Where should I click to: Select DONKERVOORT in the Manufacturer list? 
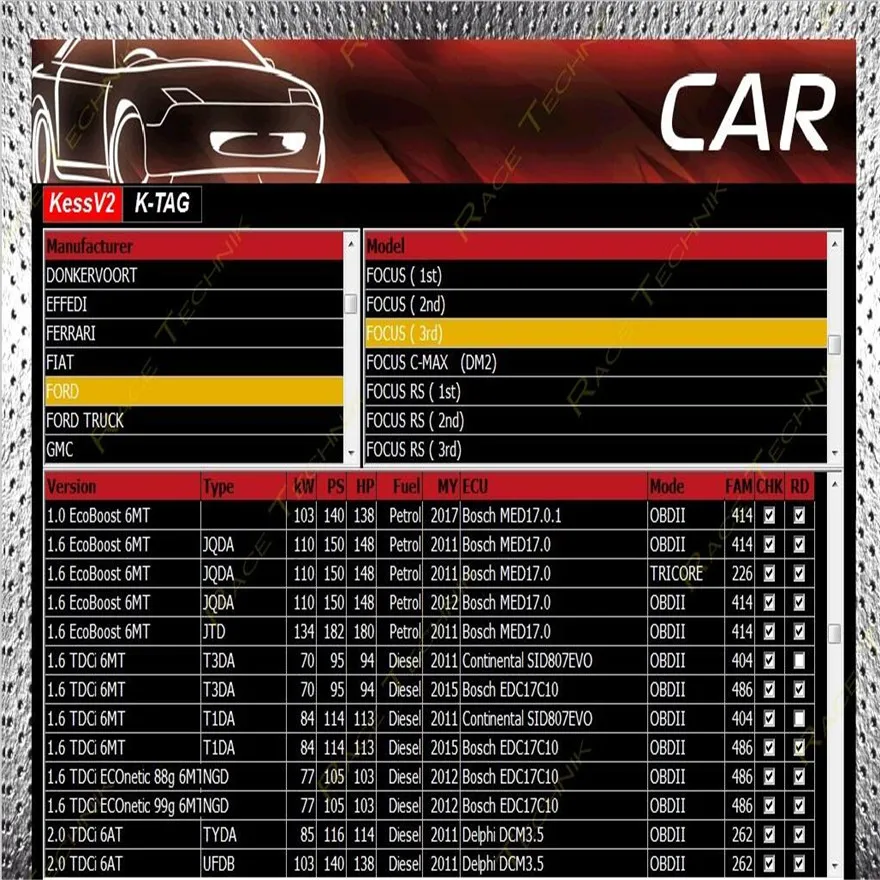[x=194, y=276]
